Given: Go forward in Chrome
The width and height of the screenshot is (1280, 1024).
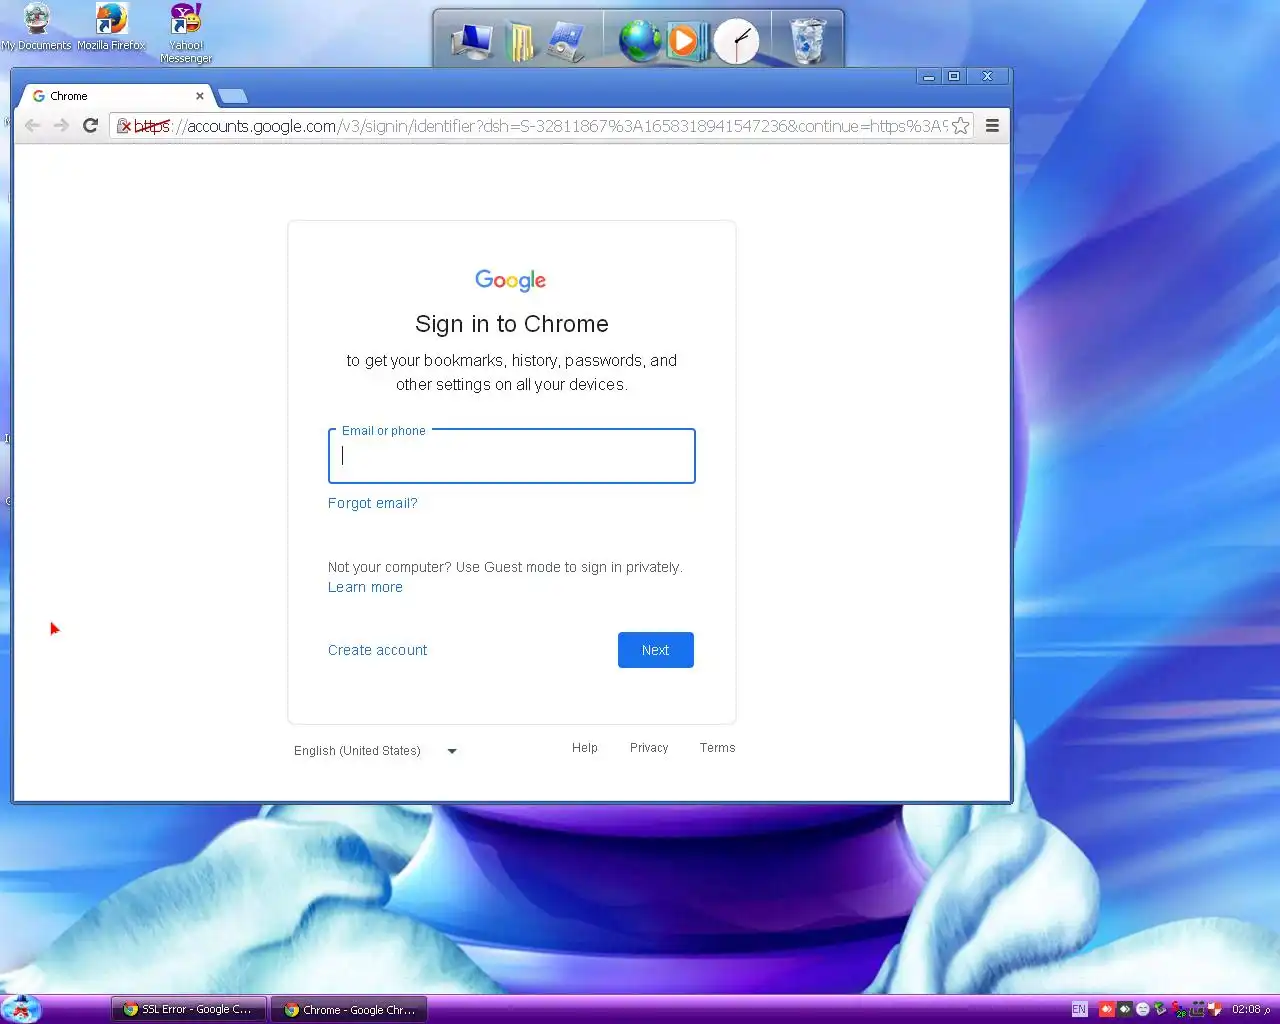Looking at the screenshot, I should 61,125.
